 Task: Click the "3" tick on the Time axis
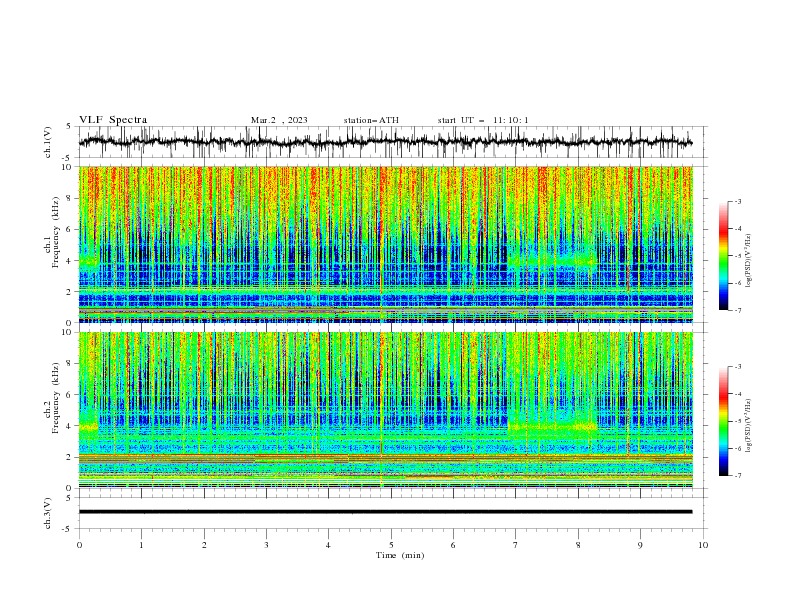266,545
